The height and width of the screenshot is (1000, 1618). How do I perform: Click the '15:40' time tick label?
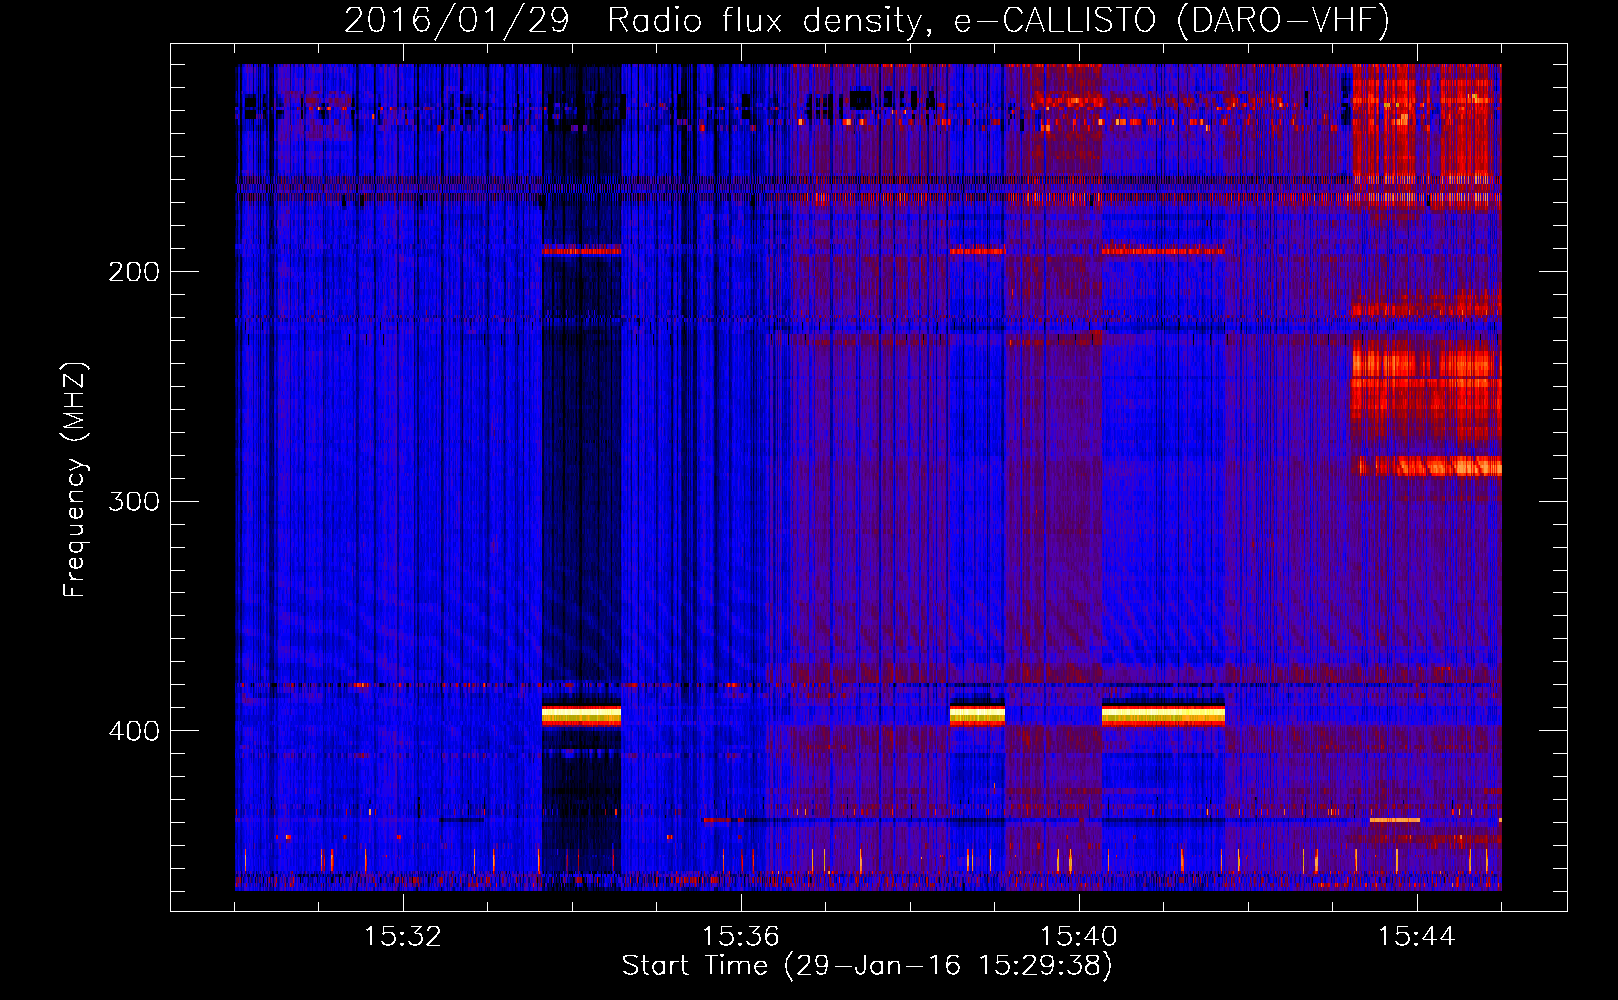1079,937
